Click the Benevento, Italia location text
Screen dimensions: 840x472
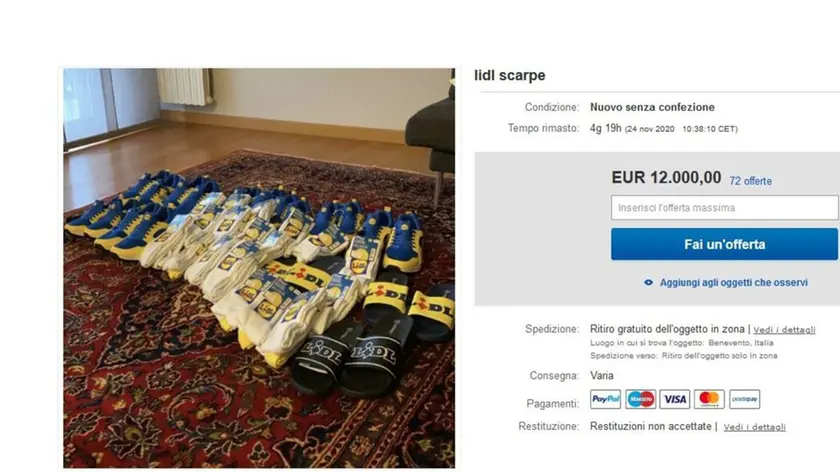pyautogui.click(x=740, y=343)
